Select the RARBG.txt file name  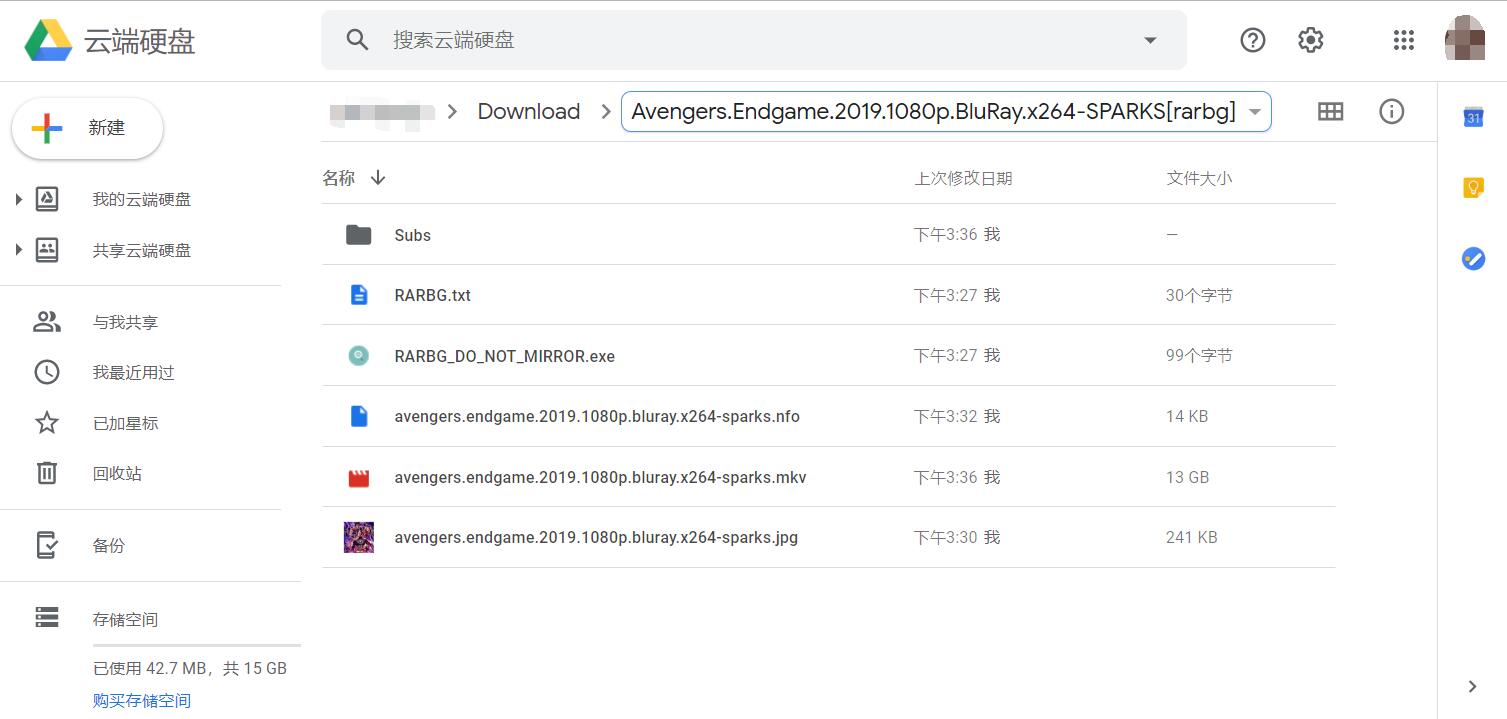[x=433, y=295]
